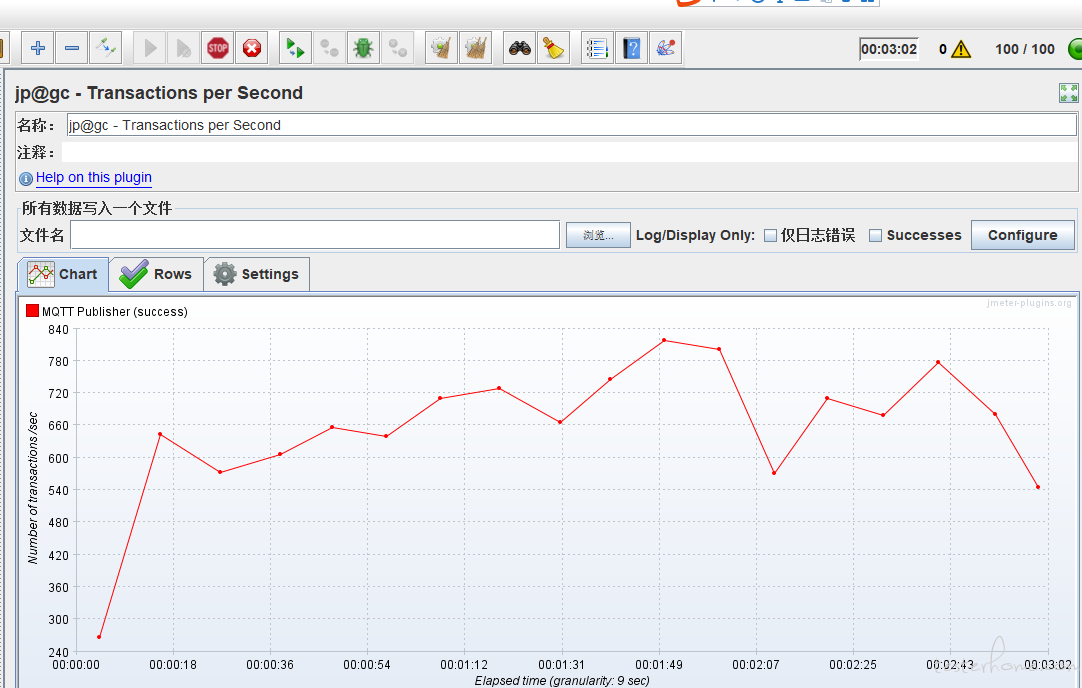The width and height of the screenshot is (1082, 688).
Task: Open the Function Helper list icon
Action: (x=597, y=48)
